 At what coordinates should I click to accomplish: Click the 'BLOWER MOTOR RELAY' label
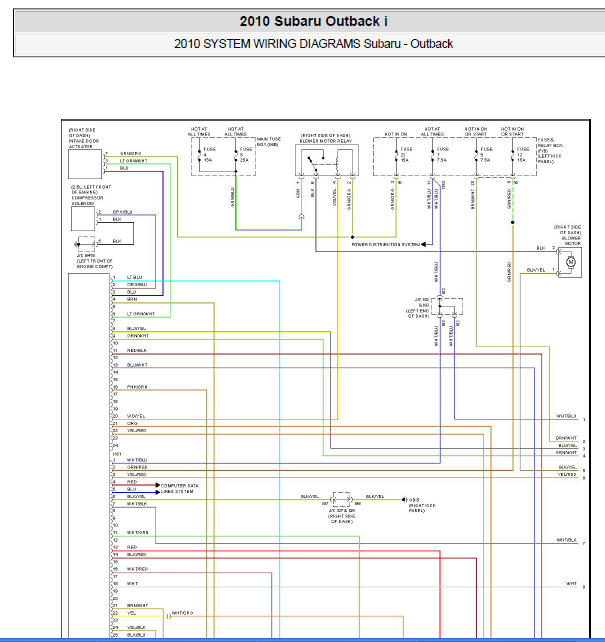[326, 141]
